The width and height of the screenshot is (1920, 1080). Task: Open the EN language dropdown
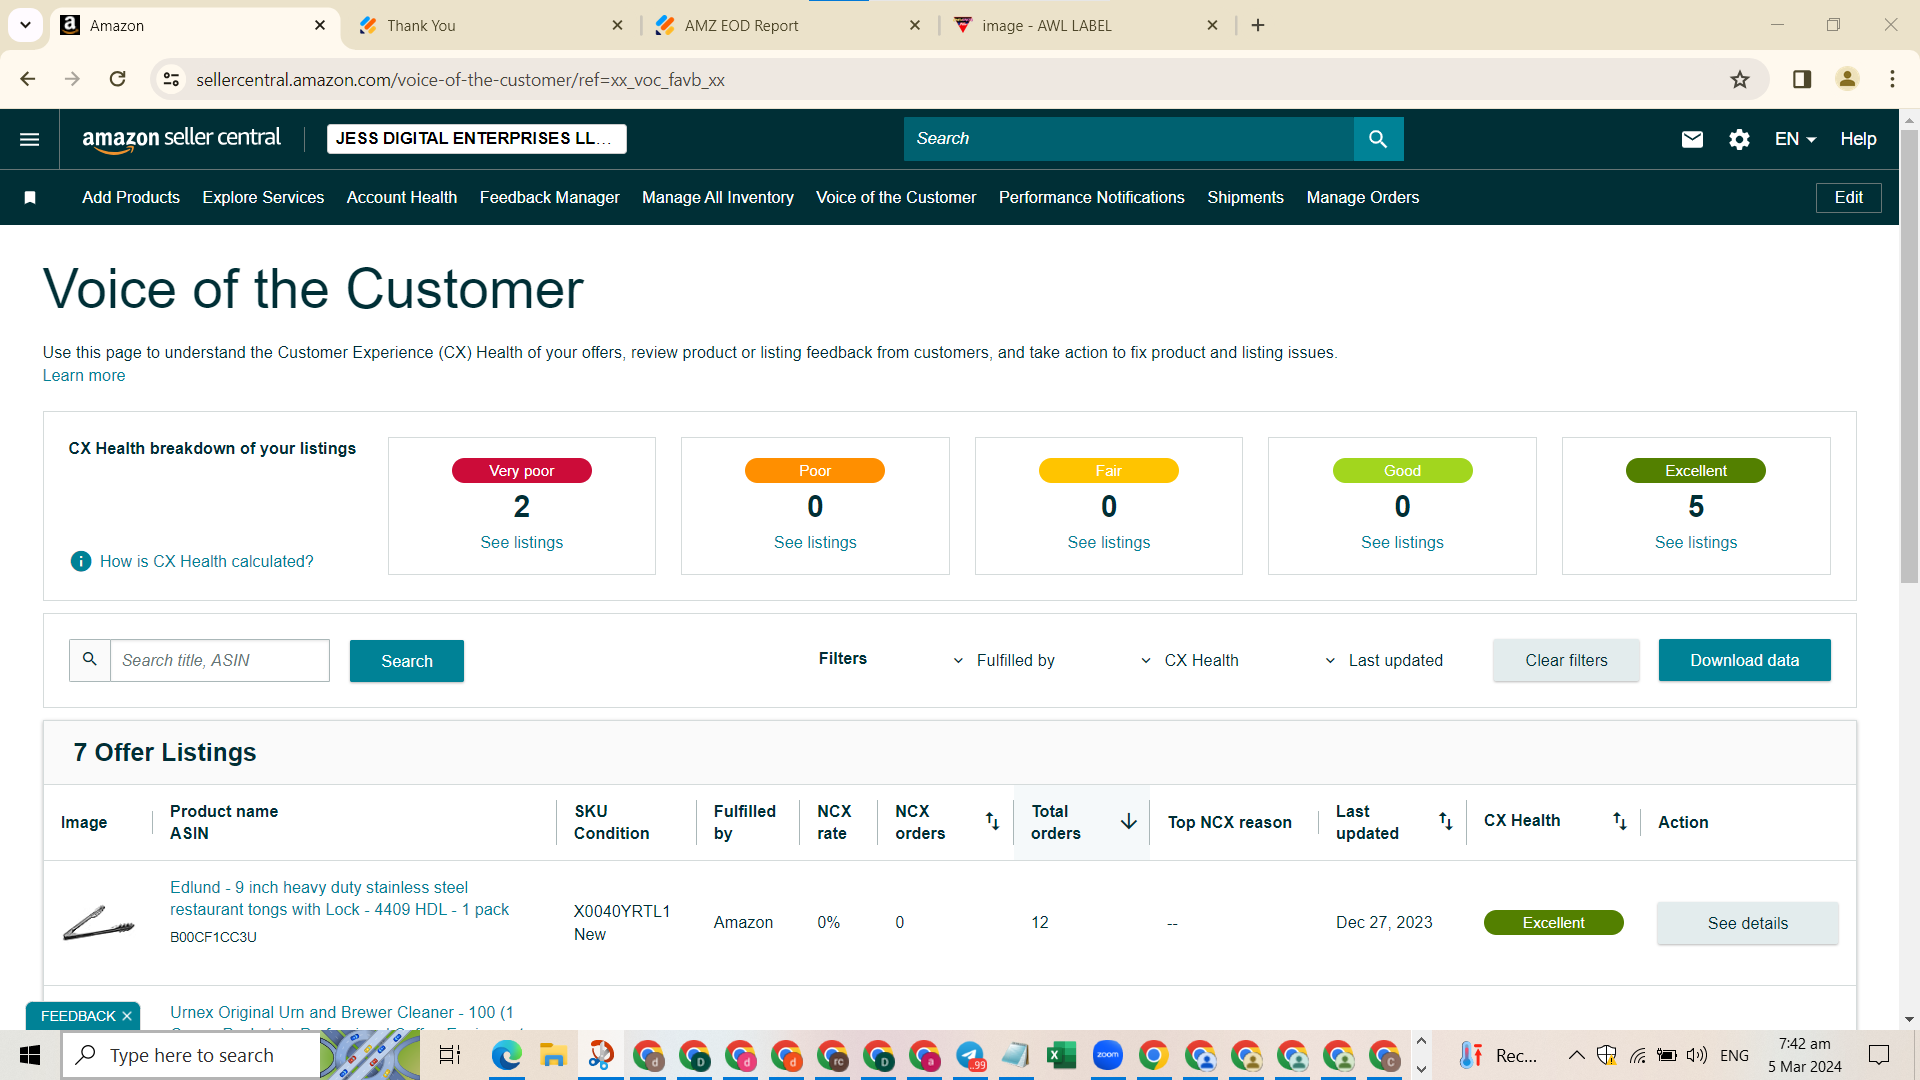pyautogui.click(x=1795, y=139)
